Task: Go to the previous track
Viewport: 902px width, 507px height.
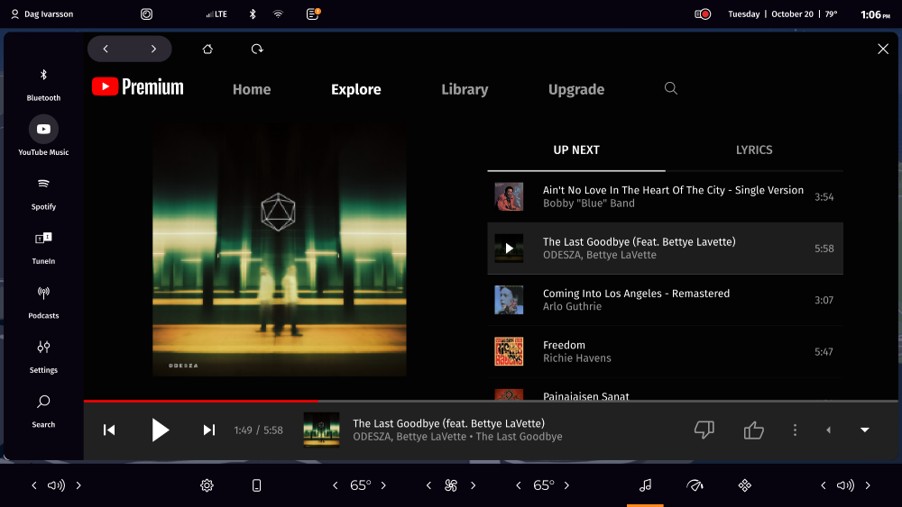Action: click(x=109, y=430)
